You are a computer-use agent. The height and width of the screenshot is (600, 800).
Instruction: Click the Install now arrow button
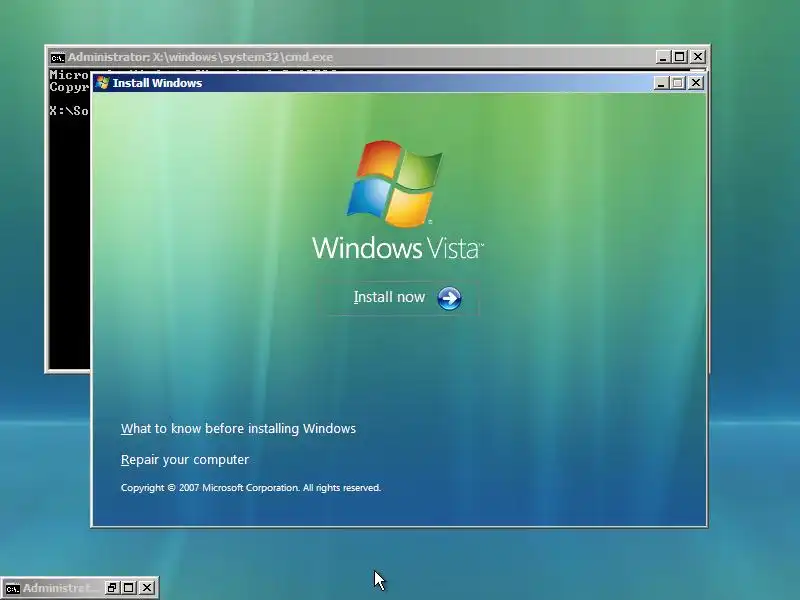click(x=449, y=298)
